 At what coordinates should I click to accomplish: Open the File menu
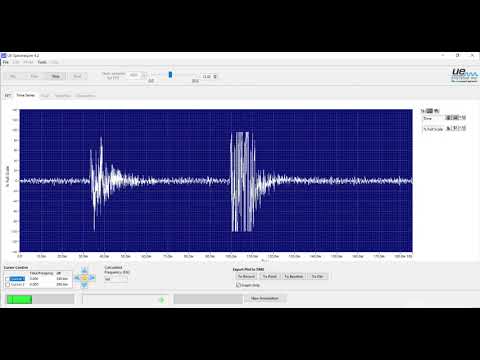pyautogui.click(x=6, y=62)
